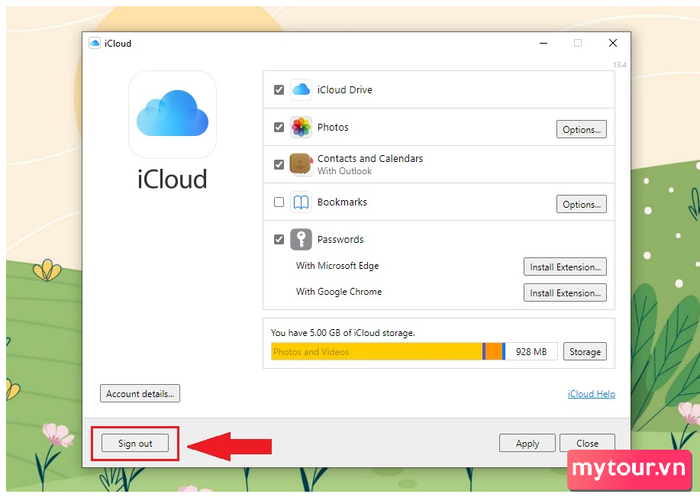This screenshot has height=501, width=700.
Task: Click 'With Google Chrome' label
Action: point(339,292)
